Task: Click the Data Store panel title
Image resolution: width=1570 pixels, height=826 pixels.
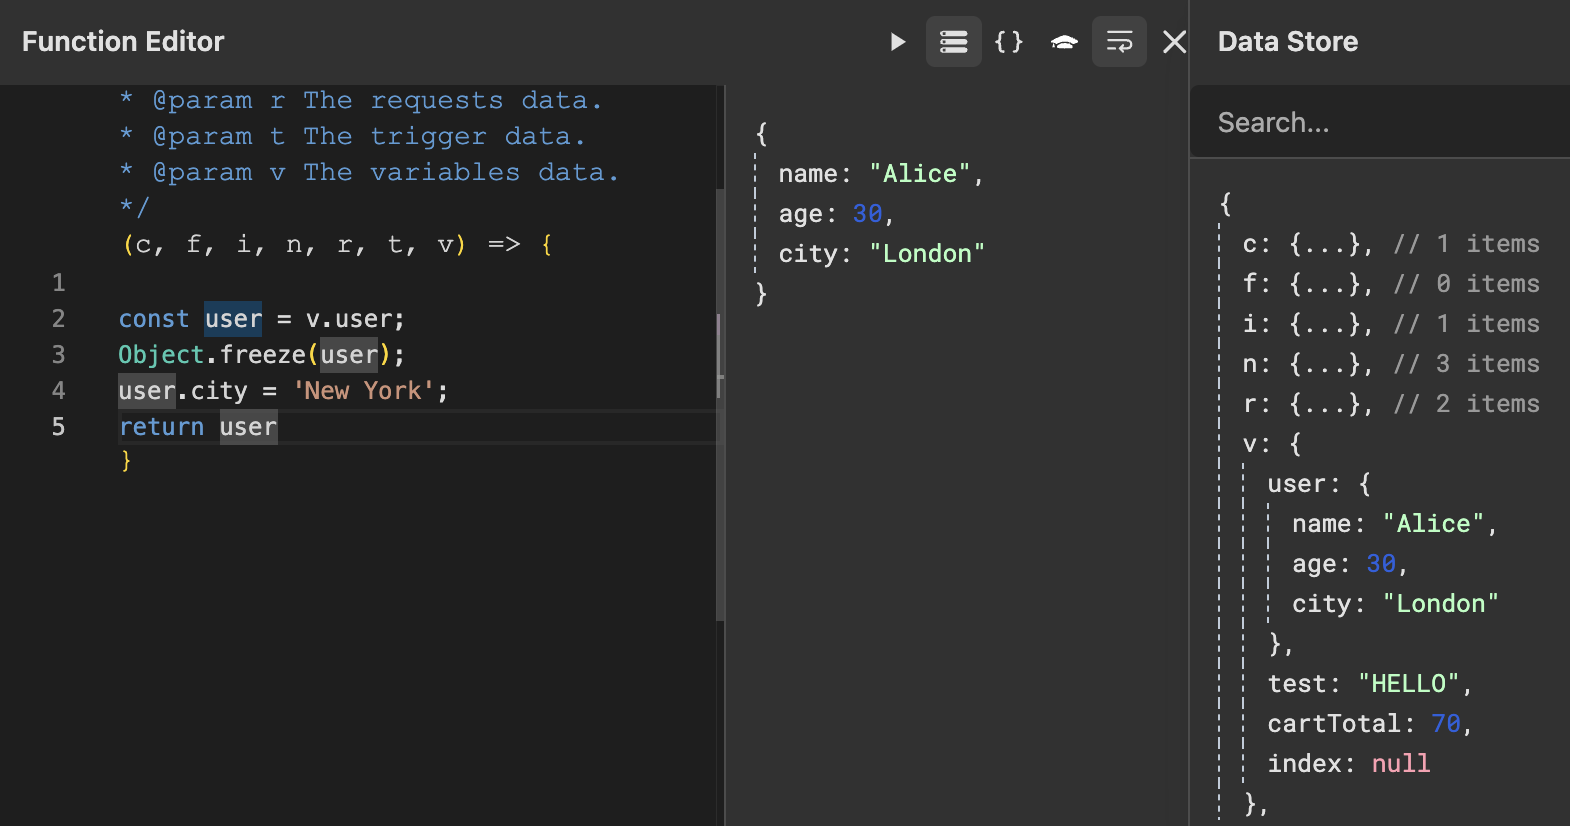Action: pyautogui.click(x=1288, y=42)
